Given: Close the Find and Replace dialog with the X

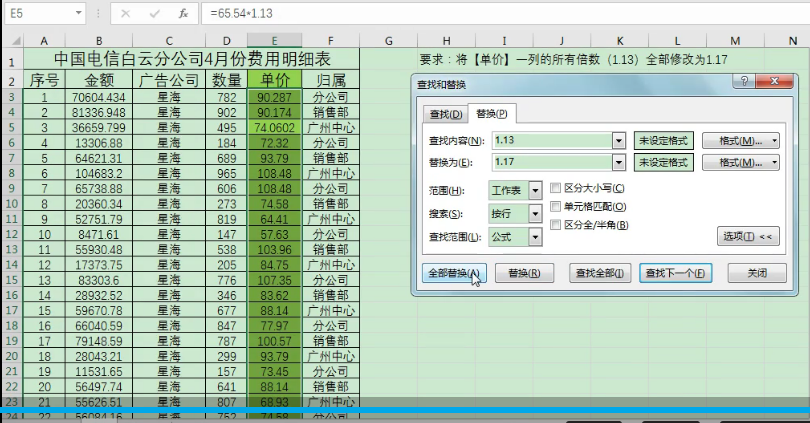Looking at the screenshot, I should (x=774, y=81).
